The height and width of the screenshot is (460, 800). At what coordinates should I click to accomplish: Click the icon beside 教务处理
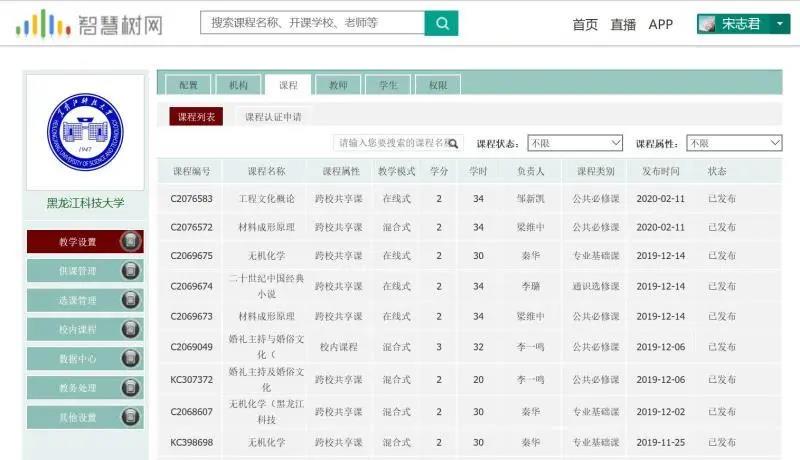click(130, 388)
